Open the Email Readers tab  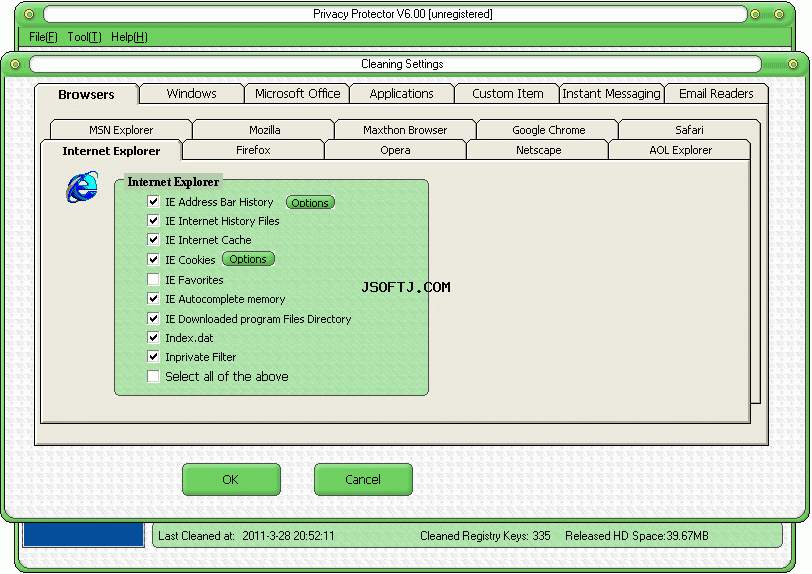click(x=716, y=94)
